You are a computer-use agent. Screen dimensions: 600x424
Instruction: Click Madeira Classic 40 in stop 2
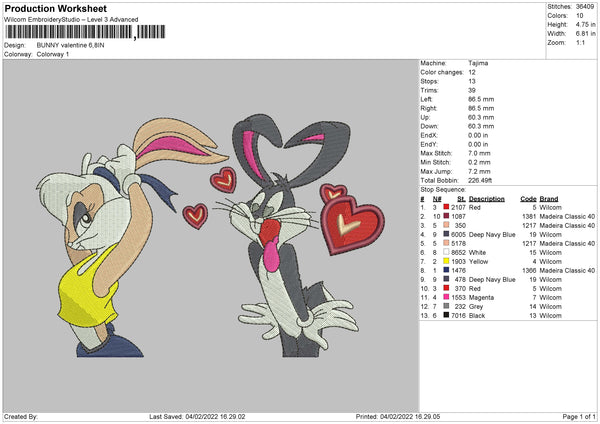click(x=567, y=216)
